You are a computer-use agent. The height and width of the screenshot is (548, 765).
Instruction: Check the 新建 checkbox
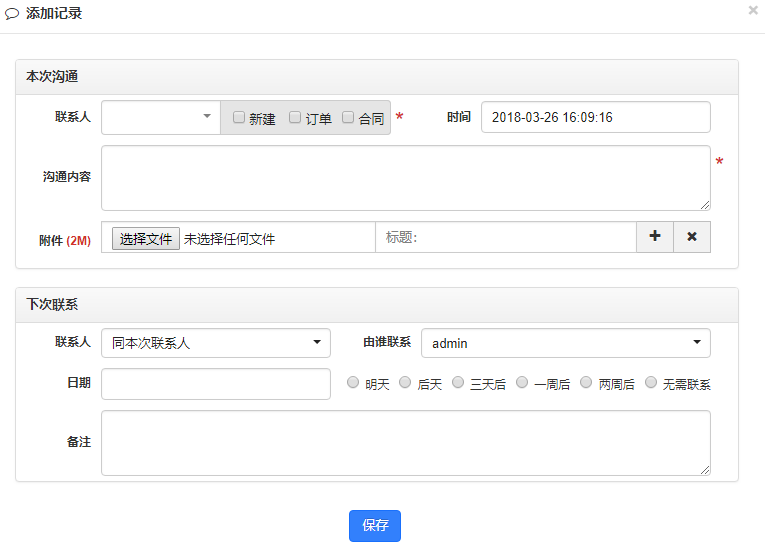click(x=239, y=117)
